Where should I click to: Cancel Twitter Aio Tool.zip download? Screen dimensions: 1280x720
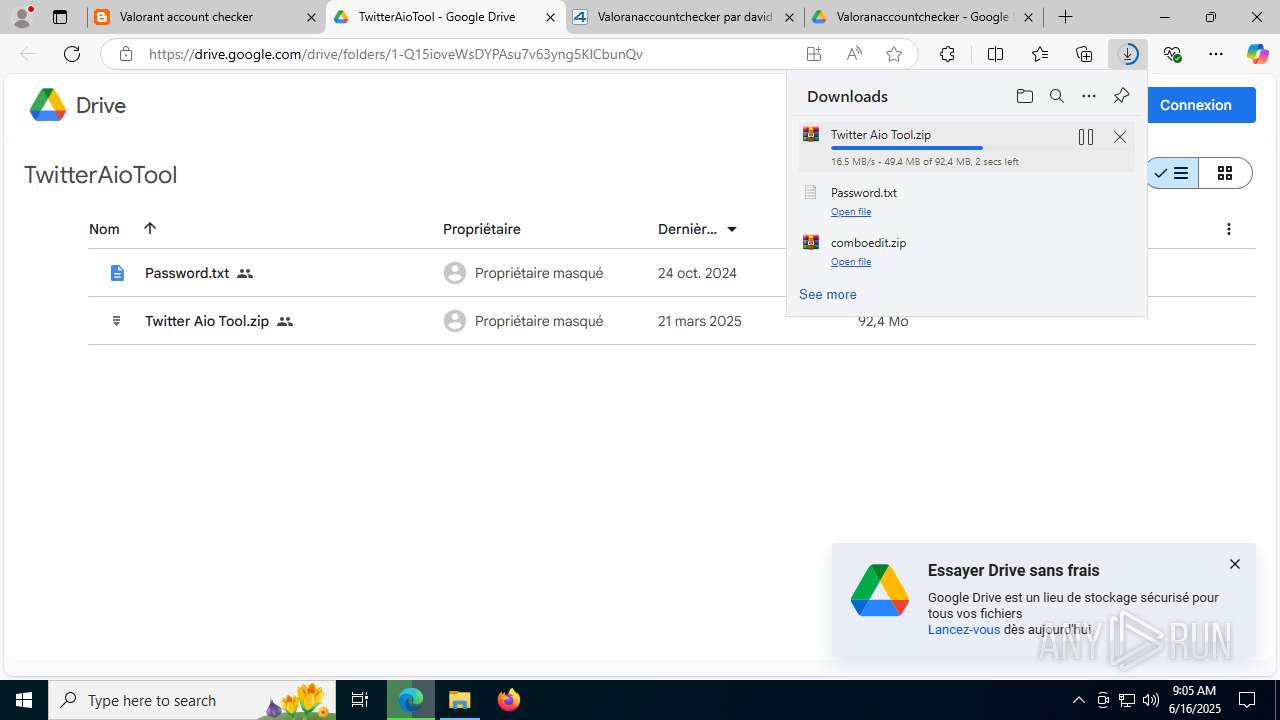click(x=1120, y=137)
